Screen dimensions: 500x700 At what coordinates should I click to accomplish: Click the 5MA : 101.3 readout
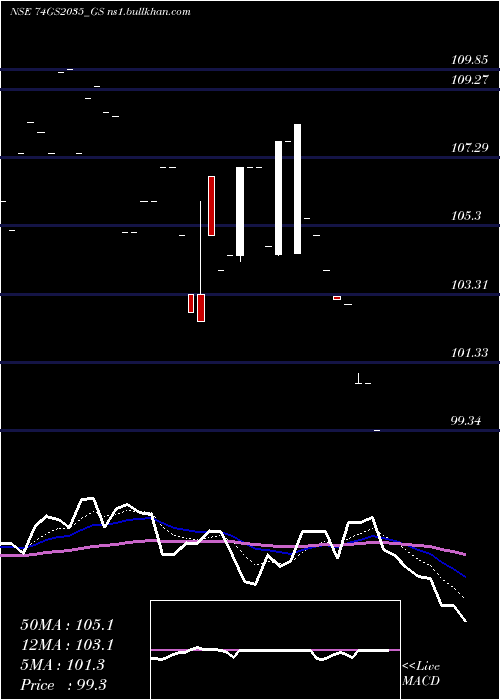click(x=62, y=665)
